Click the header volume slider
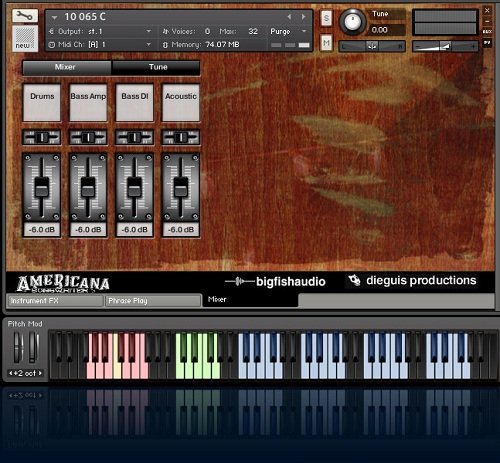Viewport: 500px width, 463px height. click(x=446, y=47)
